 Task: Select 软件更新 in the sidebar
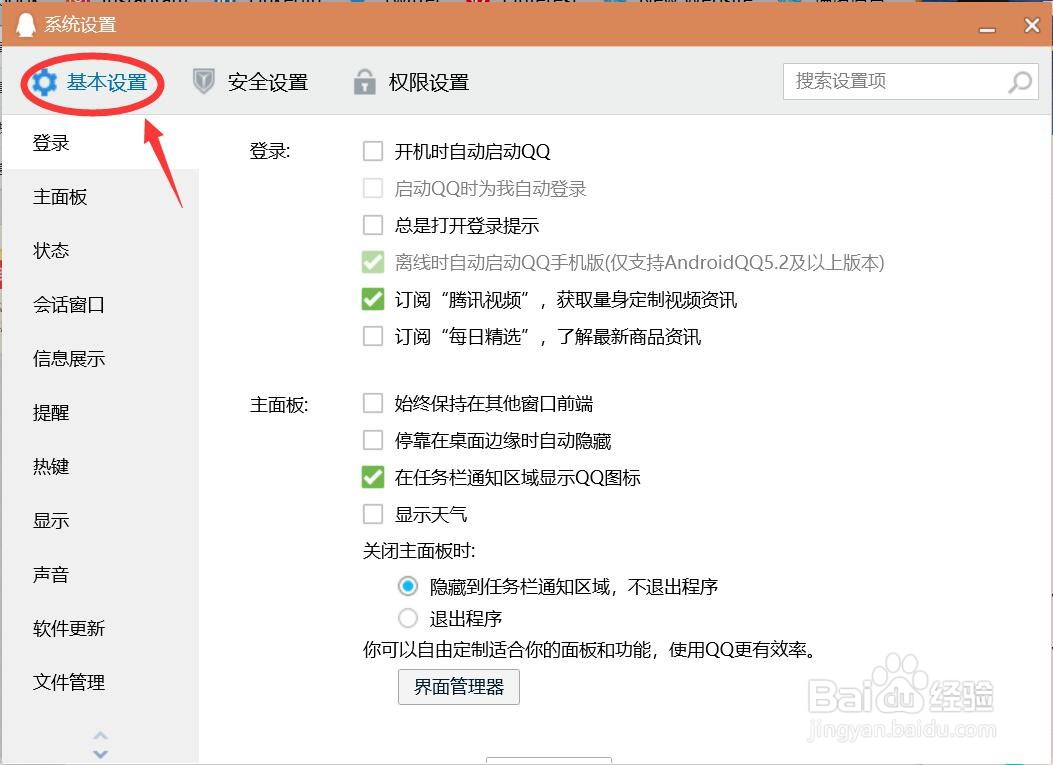[x=101, y=628]
